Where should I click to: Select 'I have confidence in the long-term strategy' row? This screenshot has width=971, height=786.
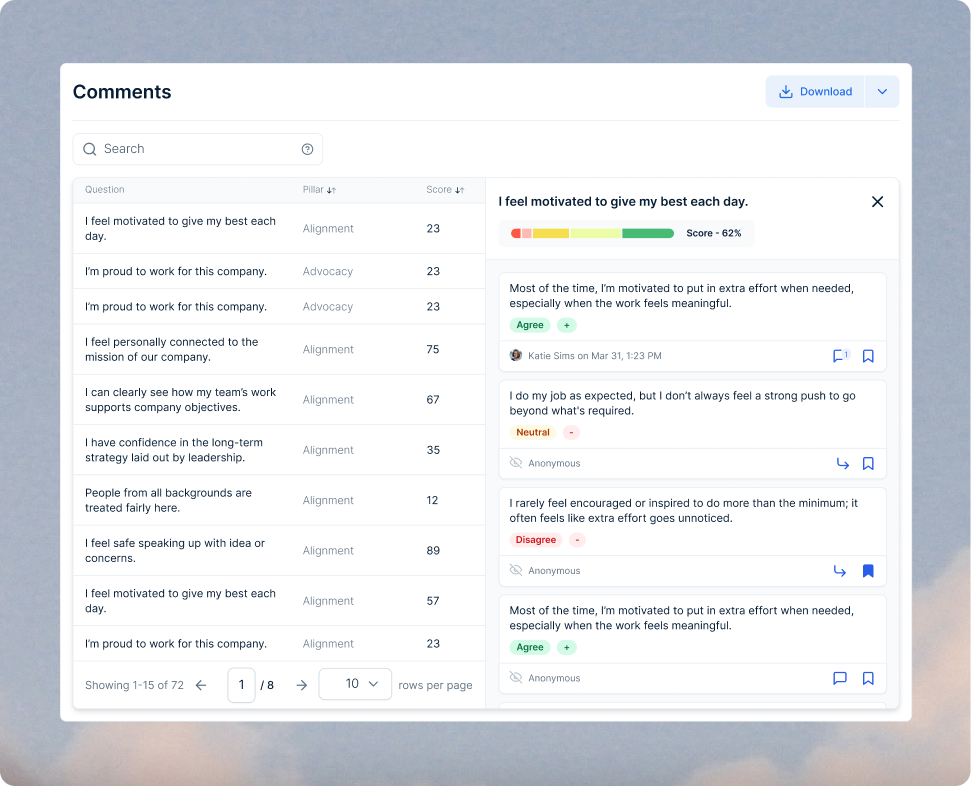tap(279, 450)
